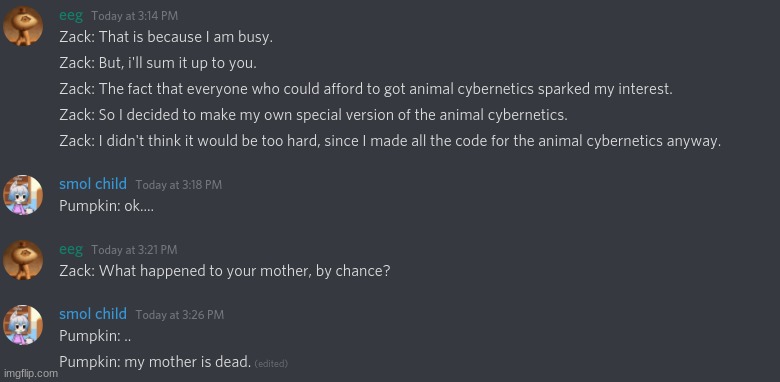Select the message 'That is because I am busy.'

[x=166, y=37]
